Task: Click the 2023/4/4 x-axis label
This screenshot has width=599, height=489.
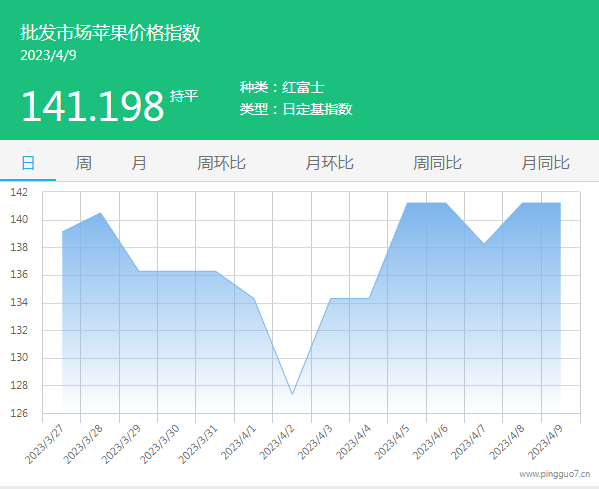Action: point(353,442)
